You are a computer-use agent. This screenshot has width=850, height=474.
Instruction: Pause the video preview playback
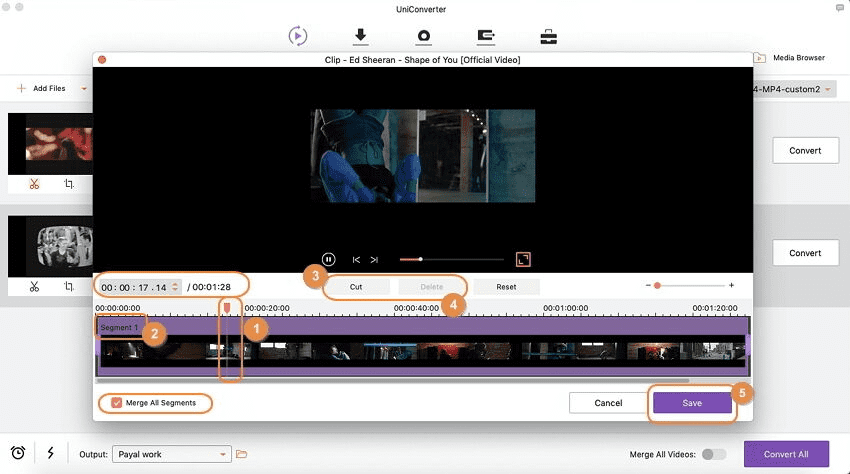(328, 259)
